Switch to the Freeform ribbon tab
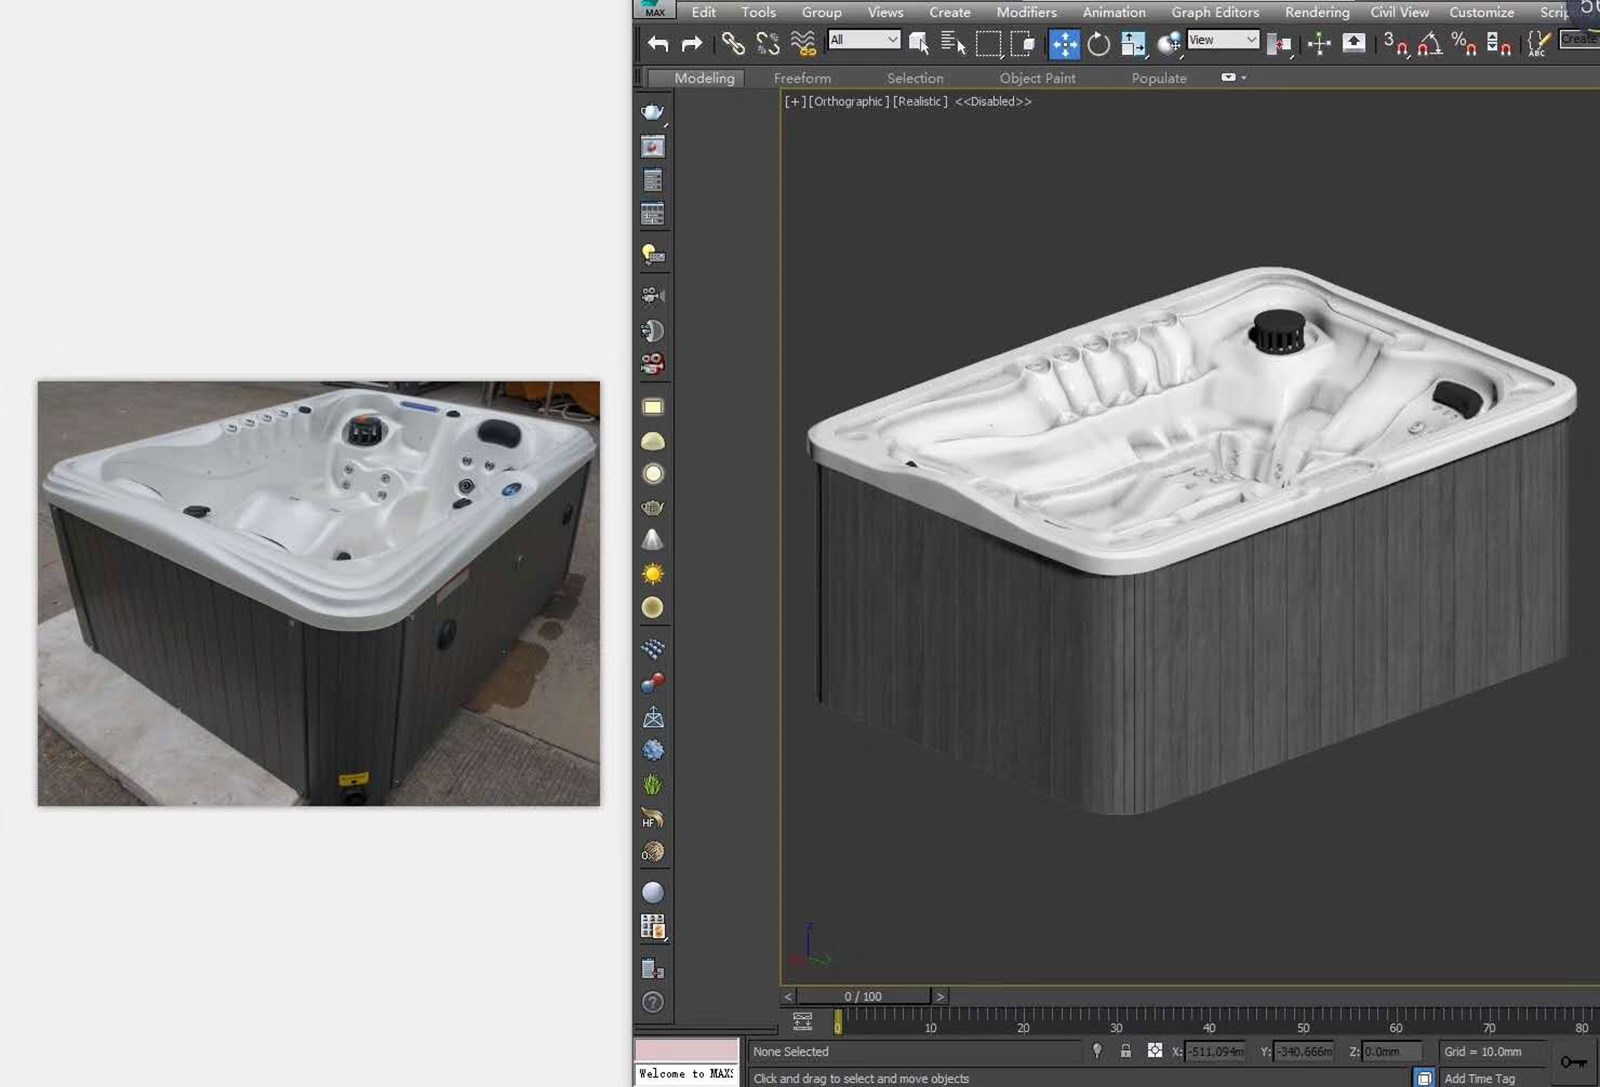Viewport: 1600px width, 1087px height. point(802,78)
